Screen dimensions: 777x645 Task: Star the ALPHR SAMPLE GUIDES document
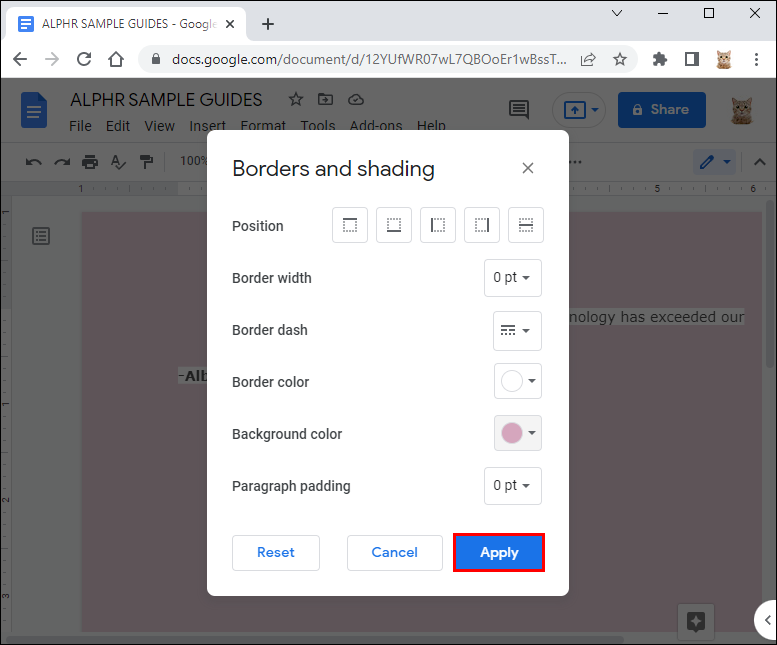pyautogui.click(x=296, y=100)
